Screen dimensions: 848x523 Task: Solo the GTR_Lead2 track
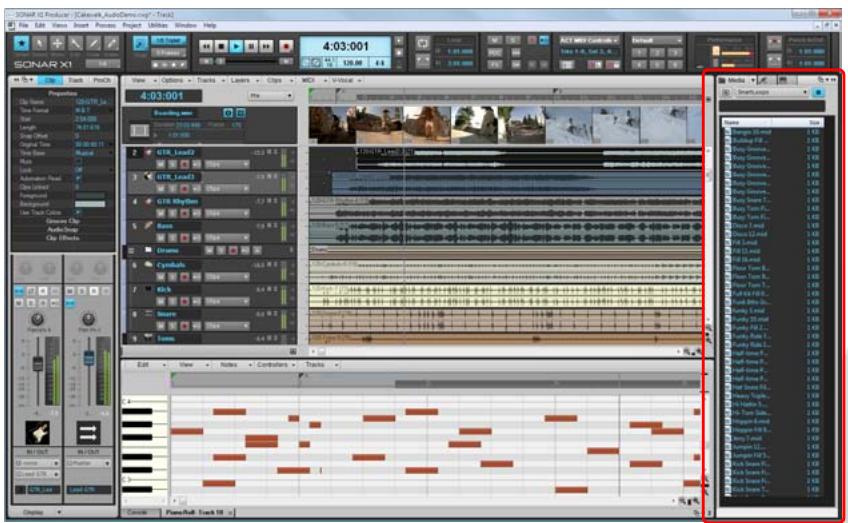173,164
